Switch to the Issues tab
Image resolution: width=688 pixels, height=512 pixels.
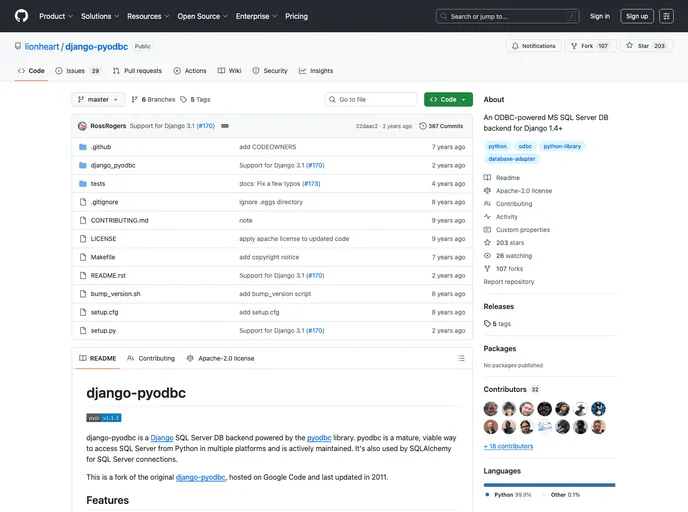tap(78, 71)
